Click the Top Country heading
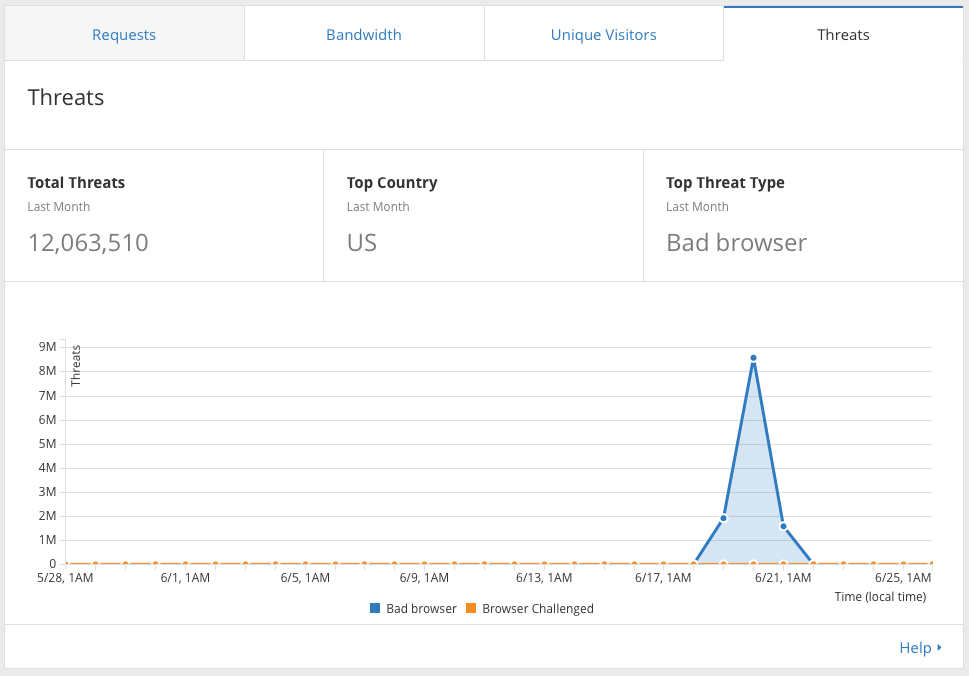Image resolution: width=969 pixels, height=676 pixels. [x=392, y=183]
